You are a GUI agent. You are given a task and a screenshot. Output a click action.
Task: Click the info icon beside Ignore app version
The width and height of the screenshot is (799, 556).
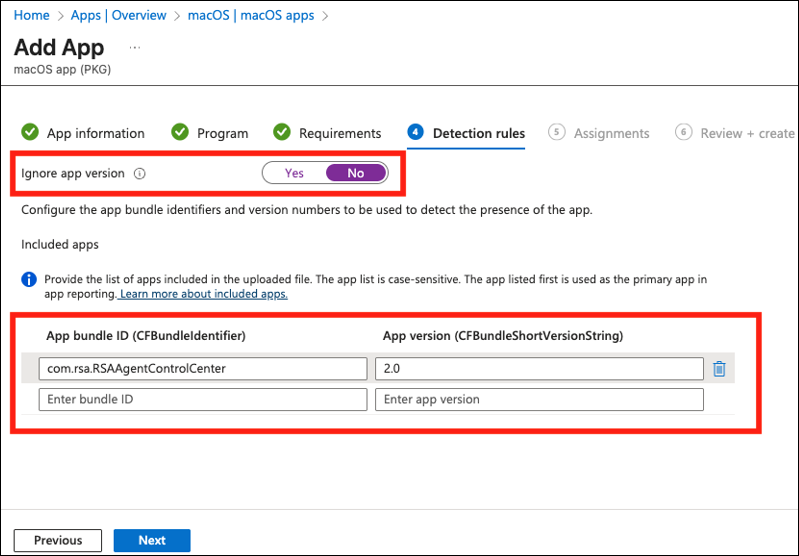click(140, 173)
